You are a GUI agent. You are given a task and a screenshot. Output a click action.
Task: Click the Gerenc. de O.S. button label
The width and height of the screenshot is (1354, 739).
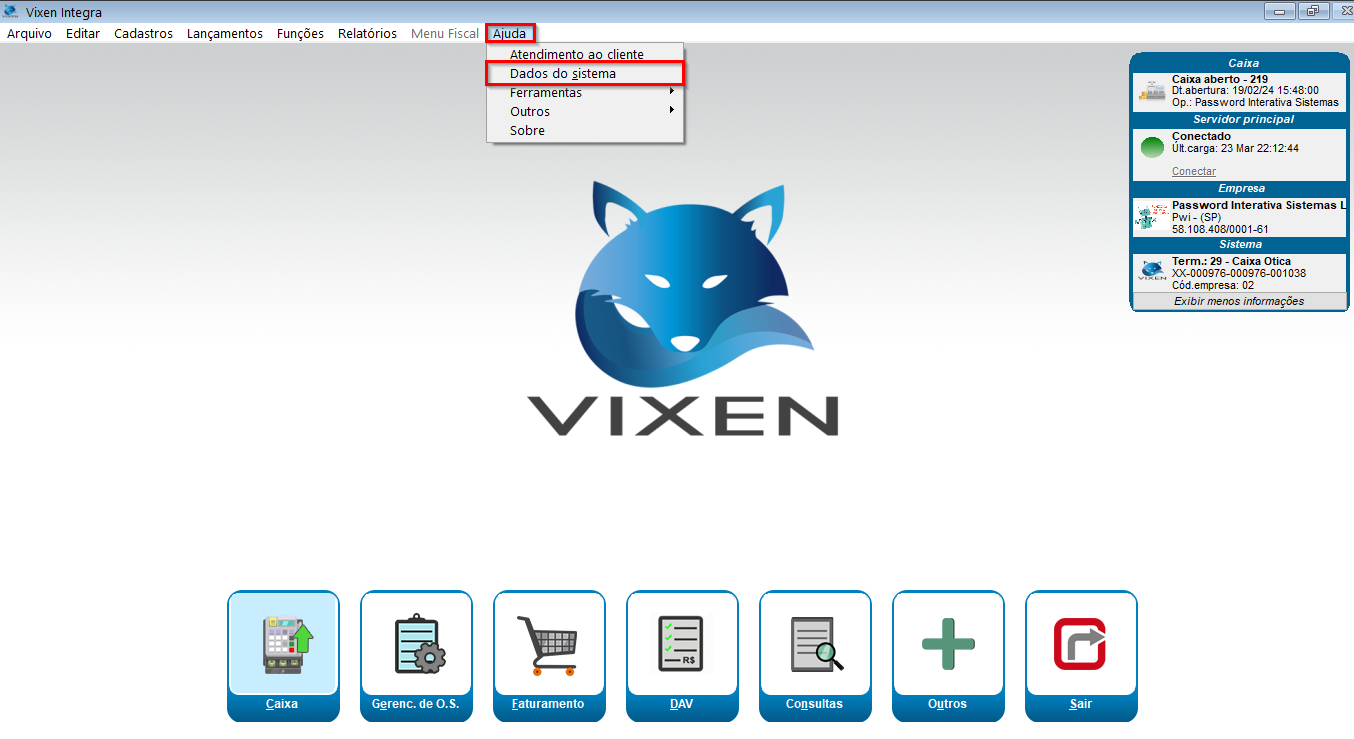coord(415,704)
